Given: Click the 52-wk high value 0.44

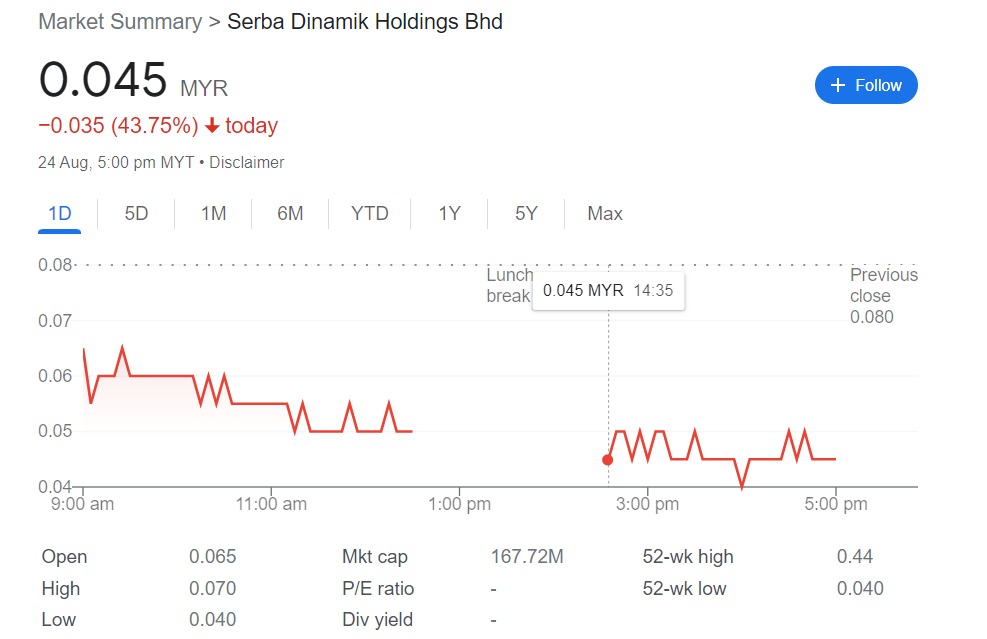Looking at the screenshot, I should [855, 557].
